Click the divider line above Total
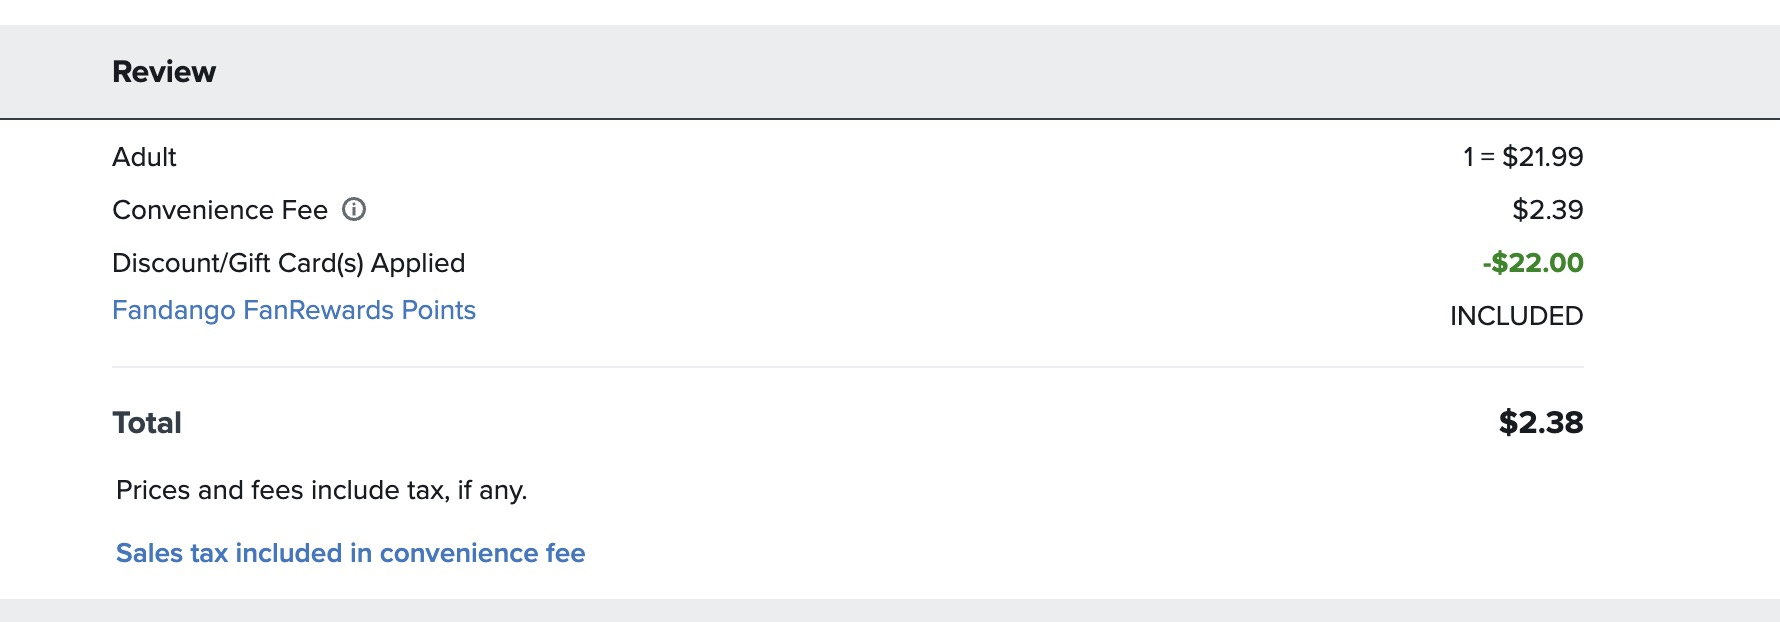The width and height of the screenshot is (1780, 622). [x=848, y=367]
